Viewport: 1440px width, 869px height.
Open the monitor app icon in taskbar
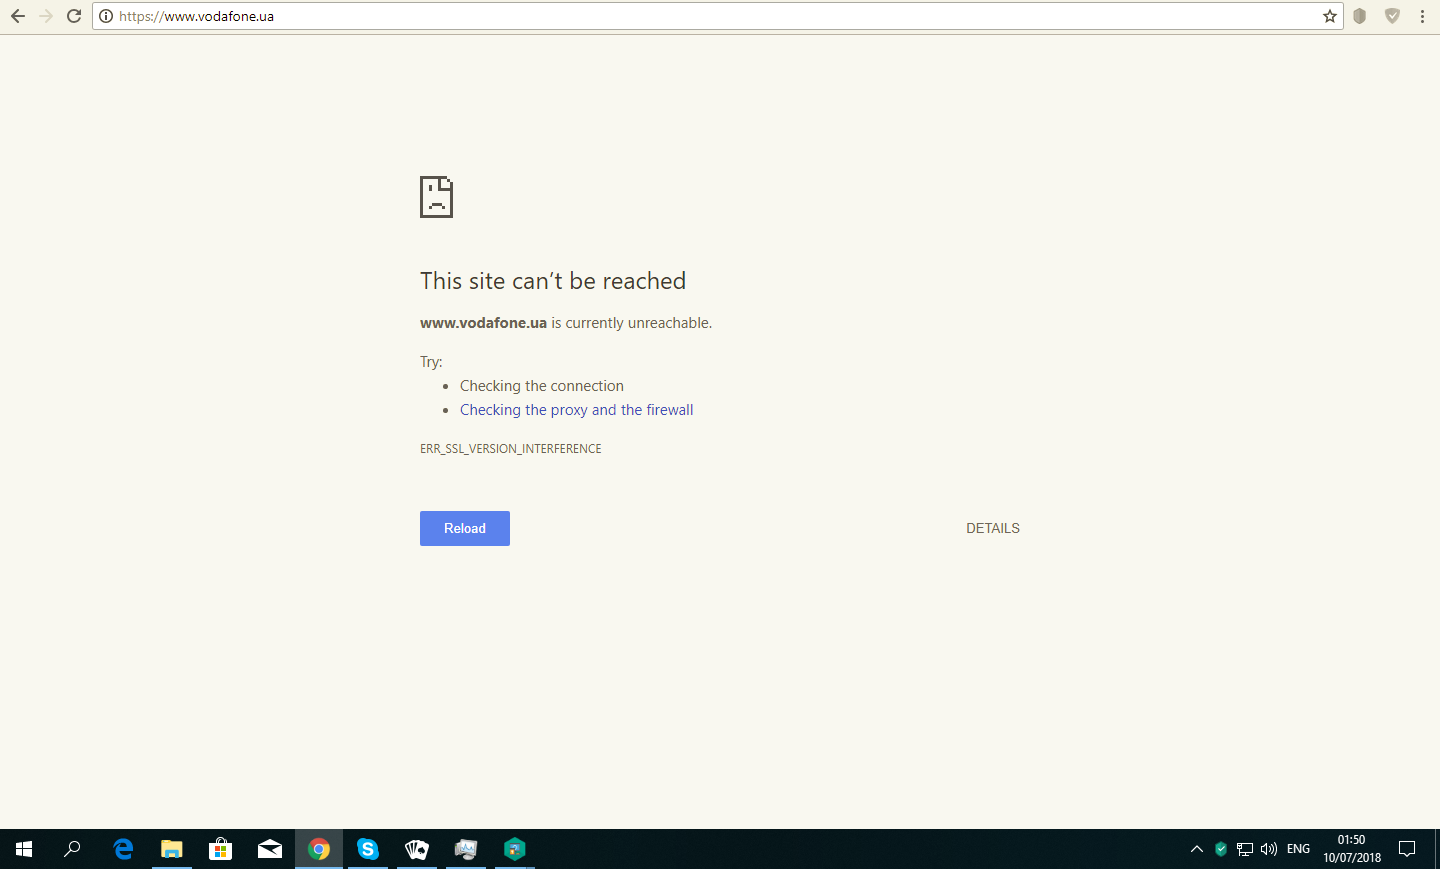coord(466,849)
